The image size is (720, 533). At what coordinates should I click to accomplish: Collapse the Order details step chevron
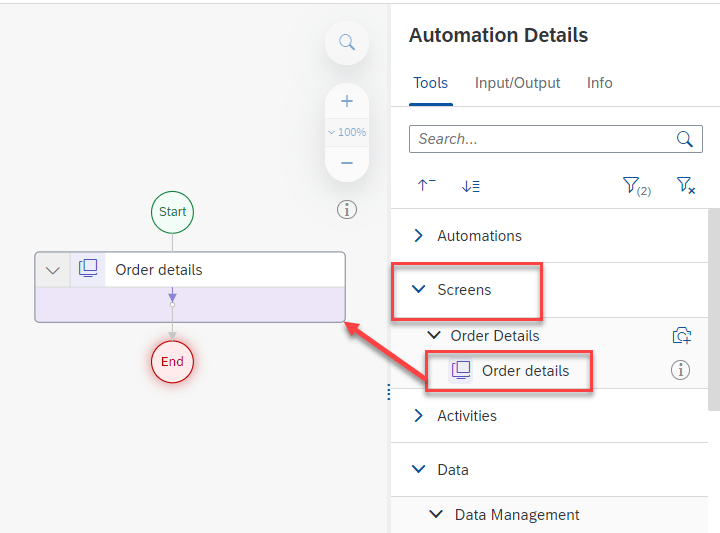[x=53, y=270]
